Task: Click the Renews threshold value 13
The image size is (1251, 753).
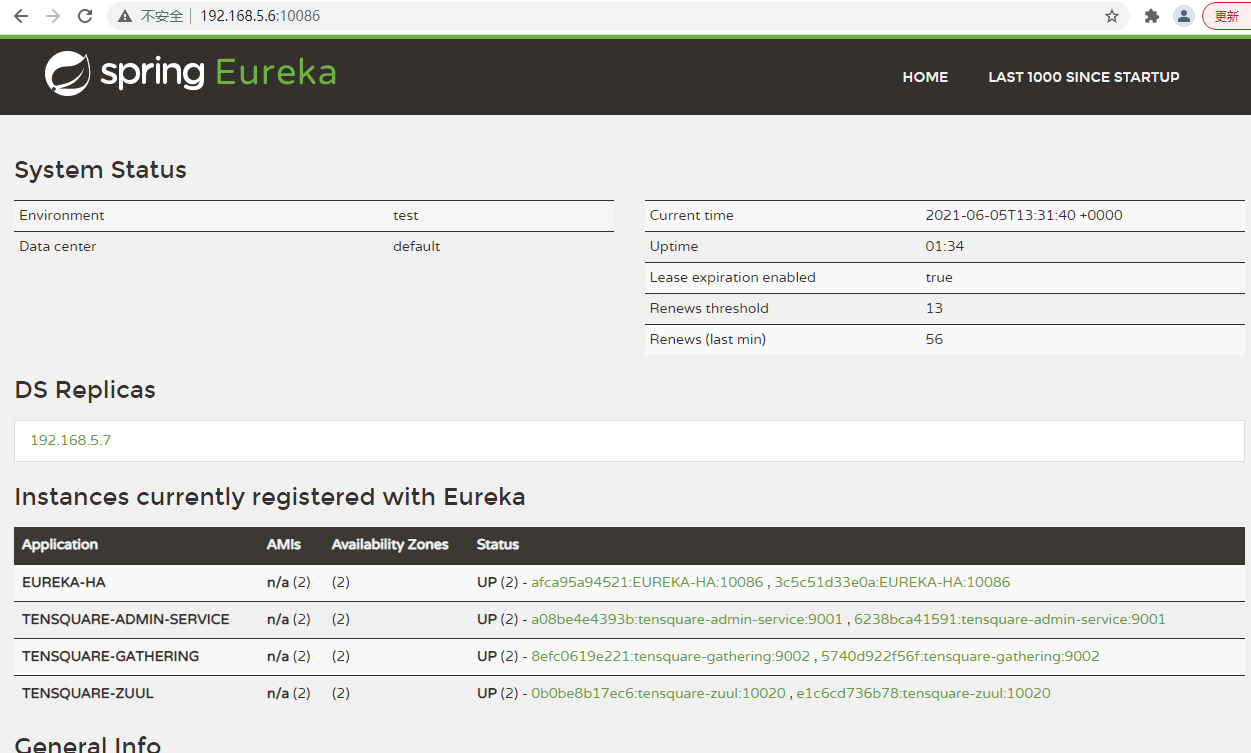Action: (x=934, y=308)
